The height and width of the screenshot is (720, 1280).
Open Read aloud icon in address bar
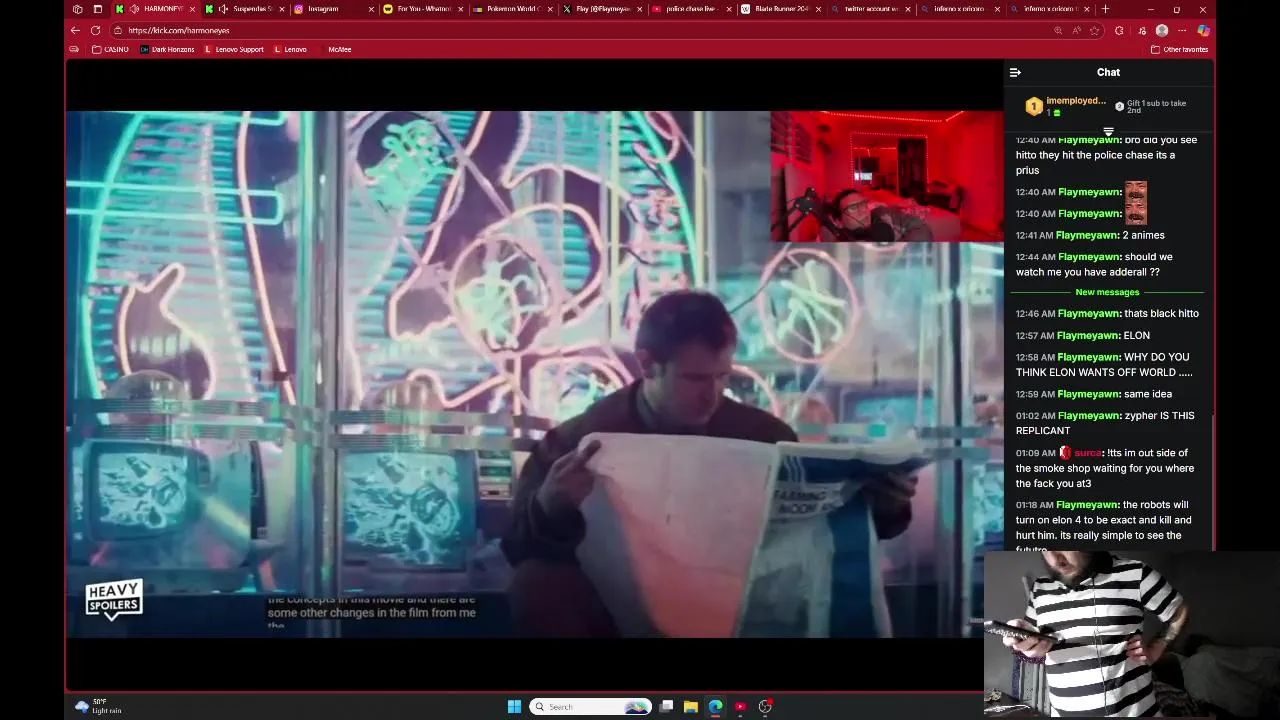1076,30
